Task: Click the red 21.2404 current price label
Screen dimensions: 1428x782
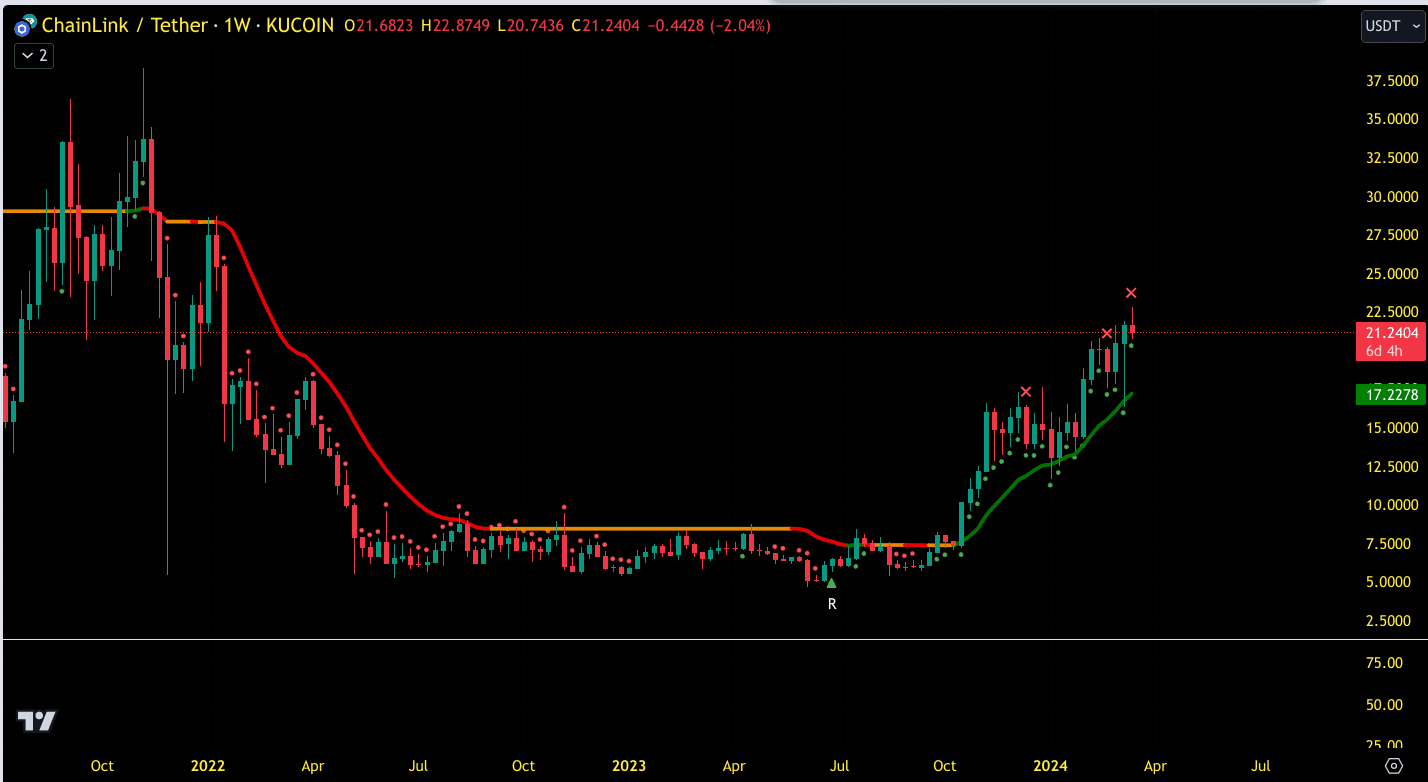Action: 1391,333
